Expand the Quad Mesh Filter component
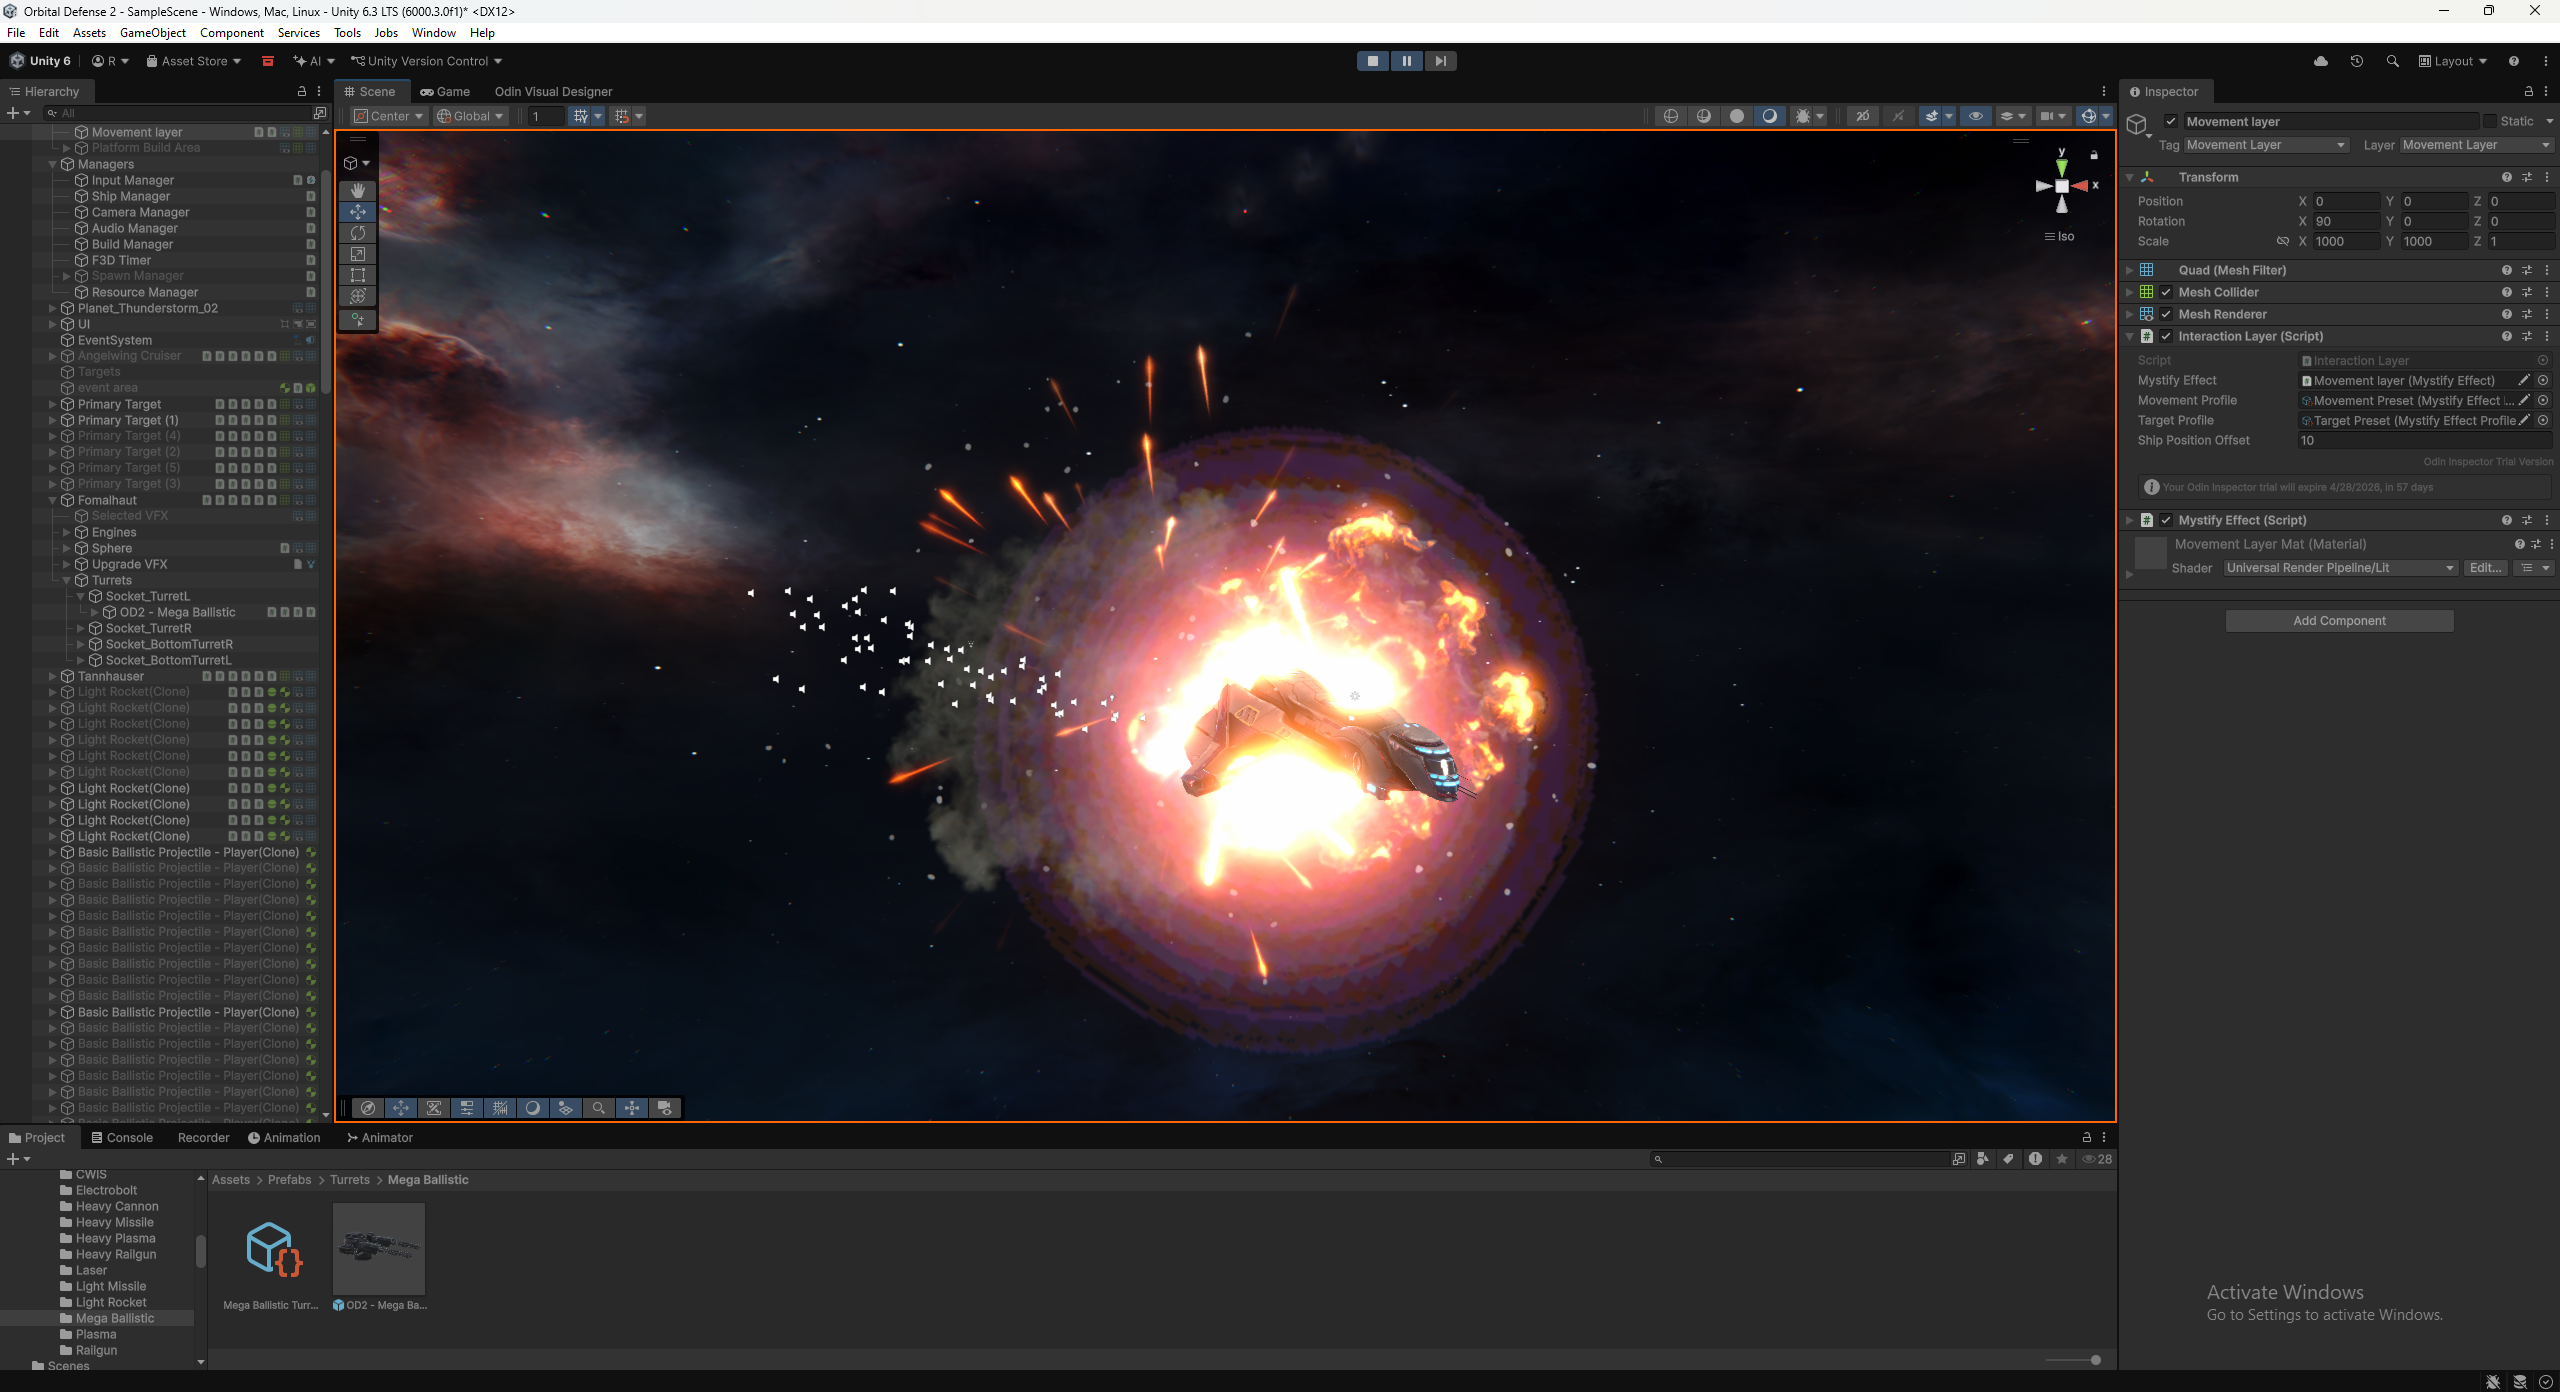Screen dimensions: 2560x1392 [x=2130, y=270]
